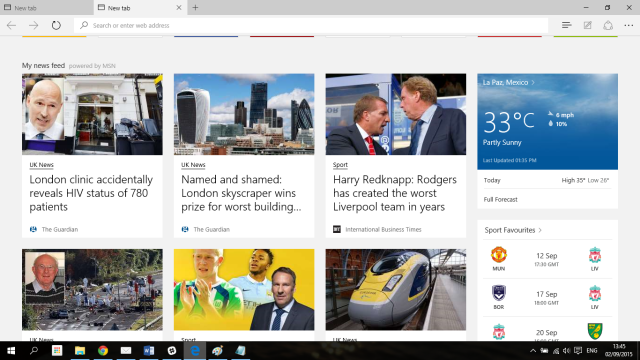Viewport: 640px width, 360px height.
Task: Click the search or enter web address field
Action: coord(311,25)
